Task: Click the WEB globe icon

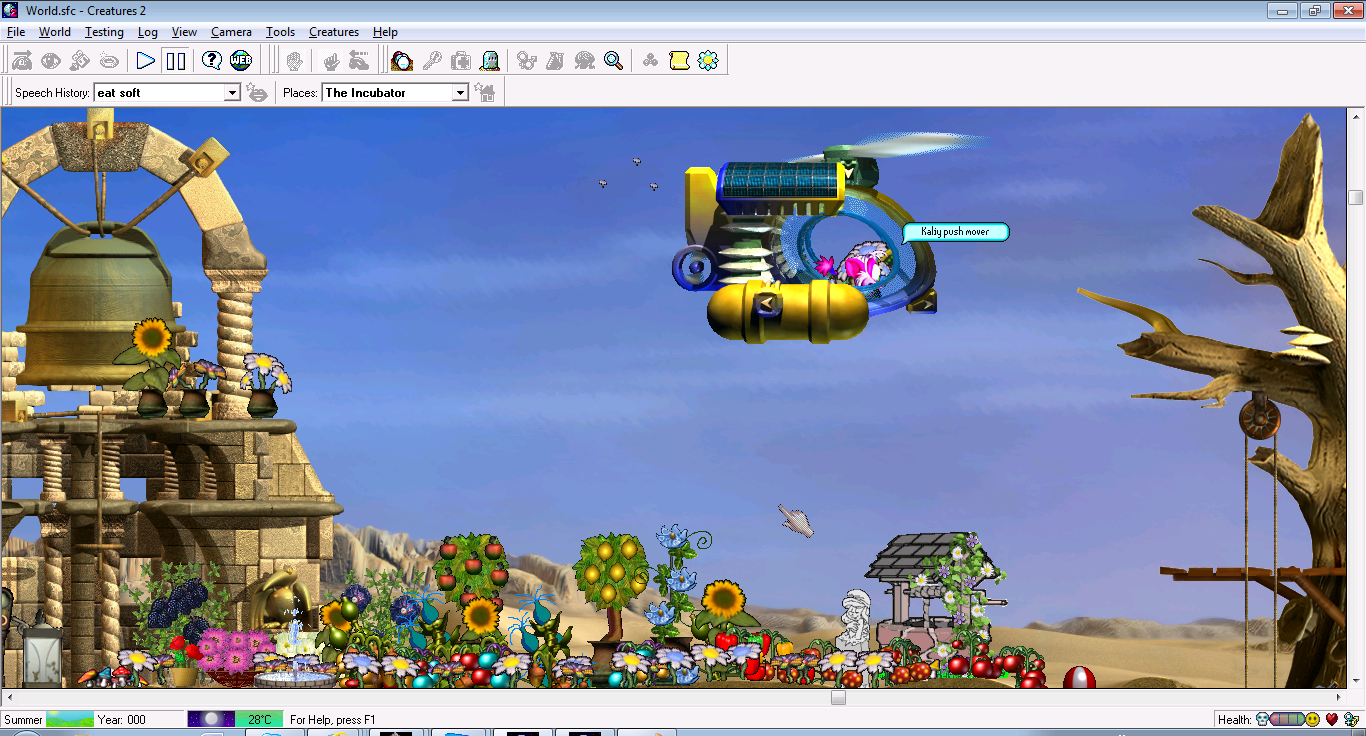Action: [x=241, y=61]
